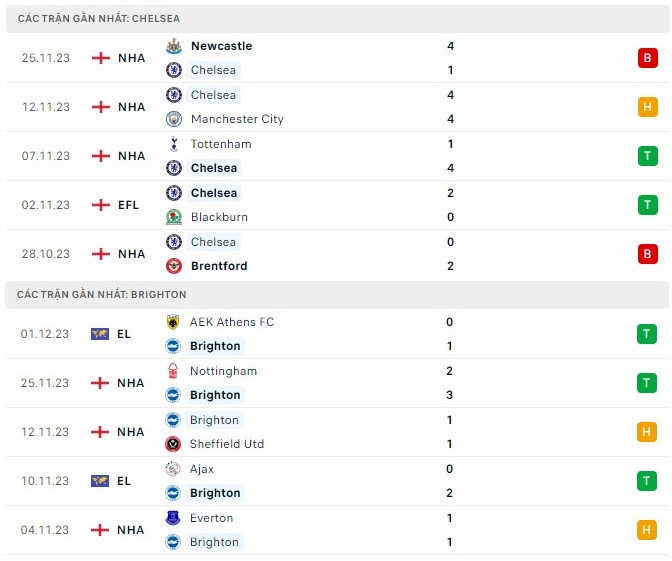672x561 pixels.
Task: Open the AEK Athens FC team link
Action: pyautogui.click(x=232, y=322)
